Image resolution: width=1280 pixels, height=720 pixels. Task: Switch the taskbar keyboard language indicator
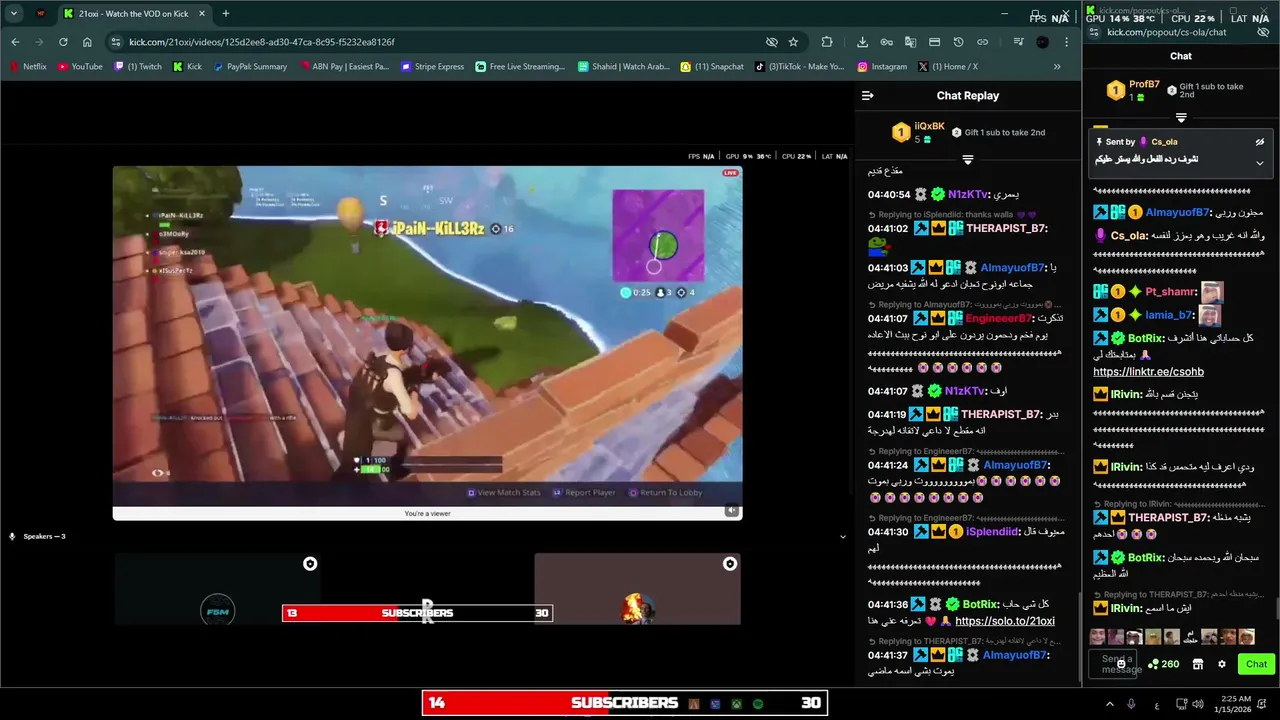pos(1157,704)
